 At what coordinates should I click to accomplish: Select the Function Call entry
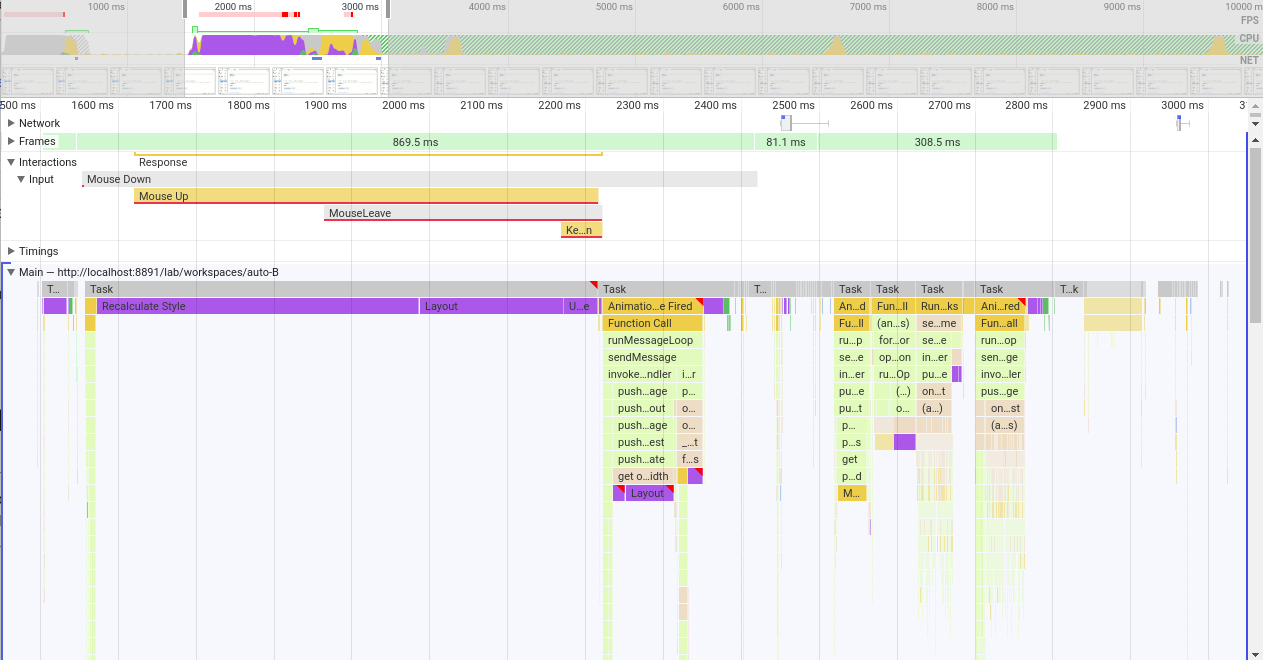[645, 323]
